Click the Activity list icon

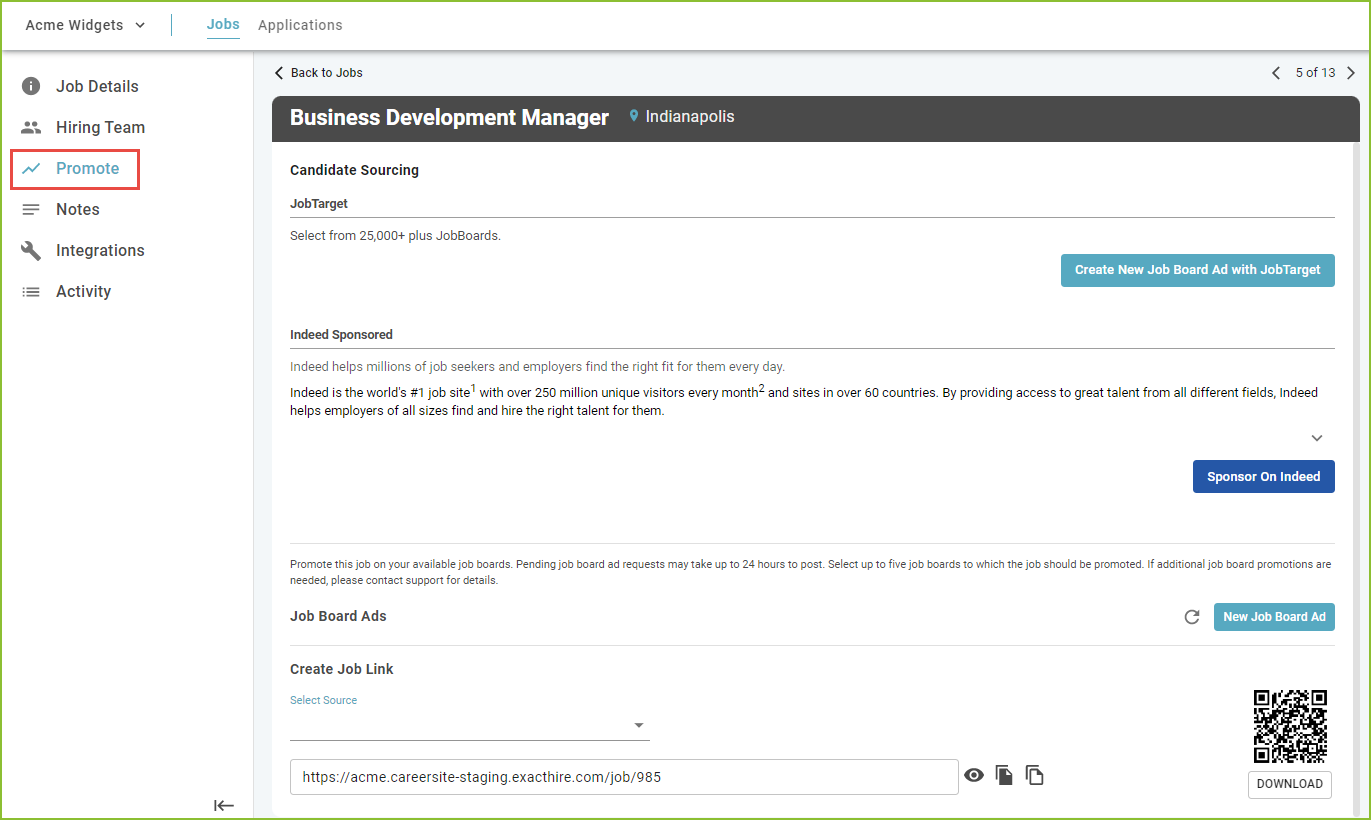[31, 292]
